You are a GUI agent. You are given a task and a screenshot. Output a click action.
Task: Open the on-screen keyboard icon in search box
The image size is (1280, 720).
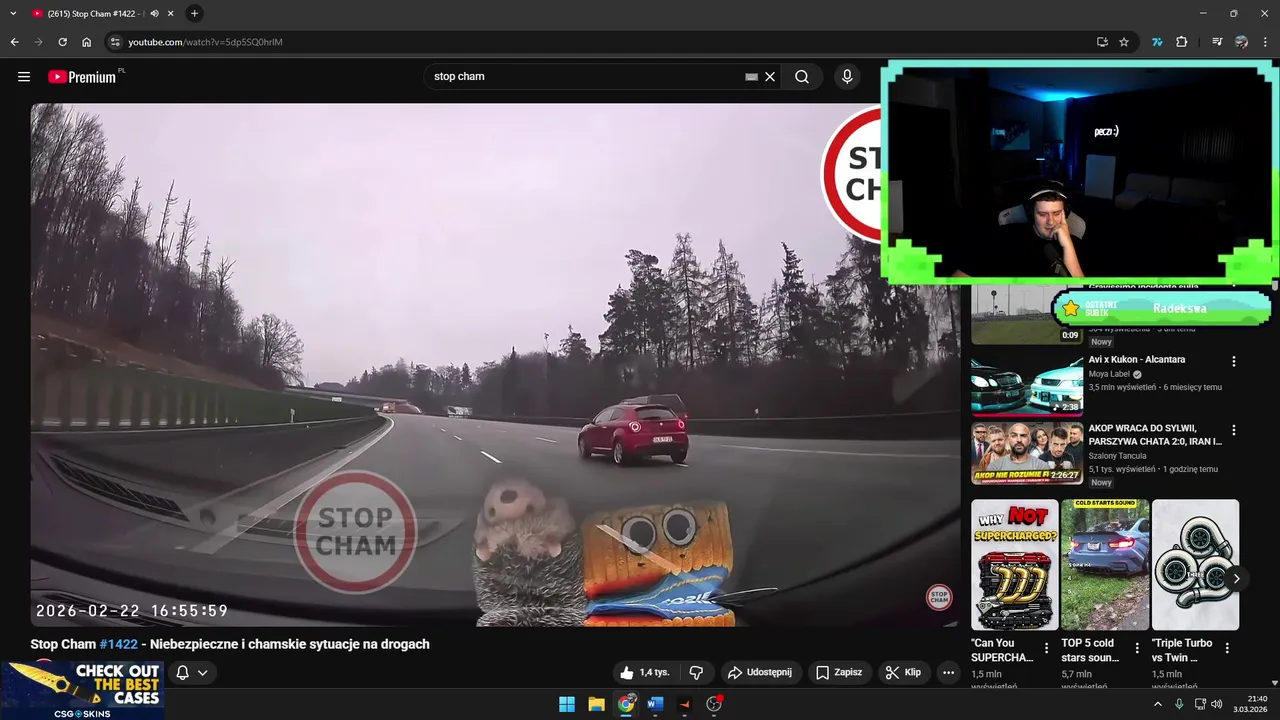751,77
